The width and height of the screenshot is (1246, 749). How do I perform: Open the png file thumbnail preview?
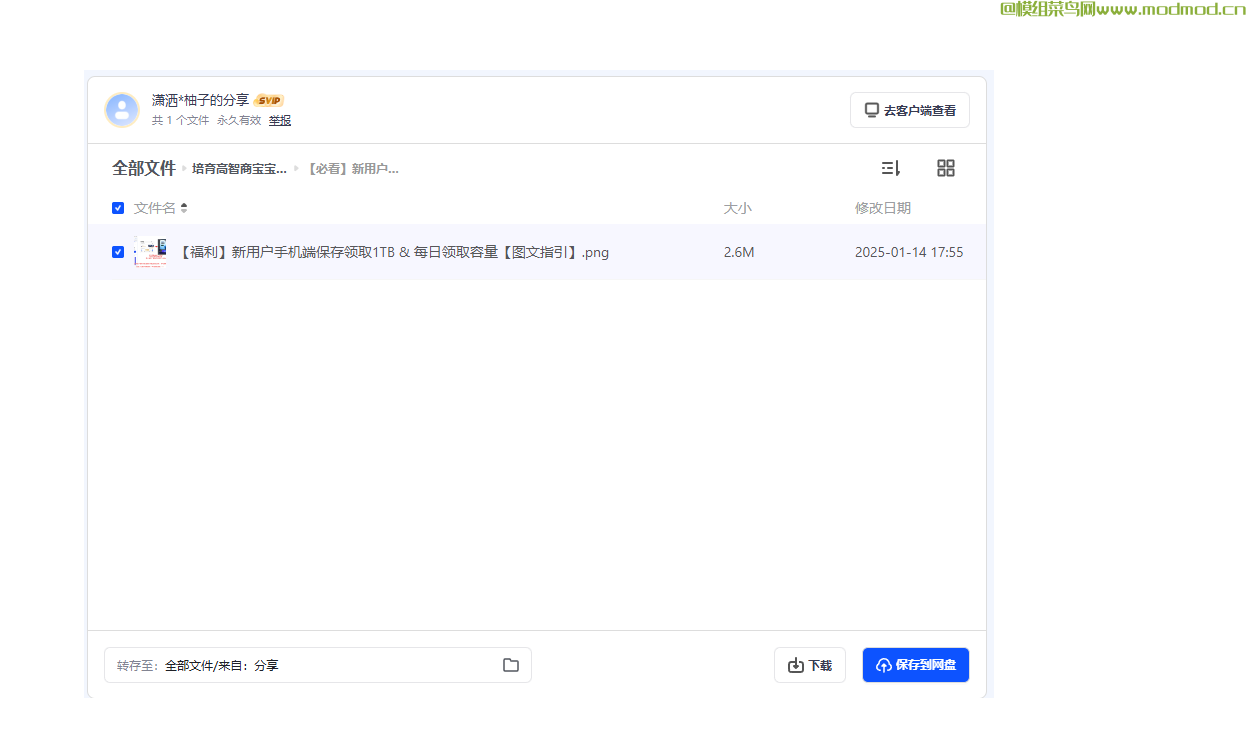pos(150,252)
